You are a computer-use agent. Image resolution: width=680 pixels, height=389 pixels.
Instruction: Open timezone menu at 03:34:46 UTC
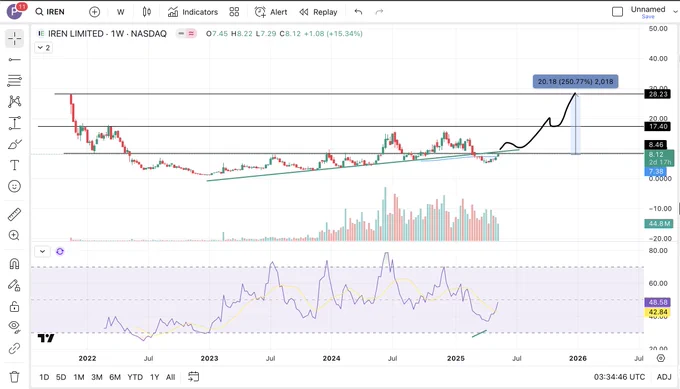(x=619, y=377)
